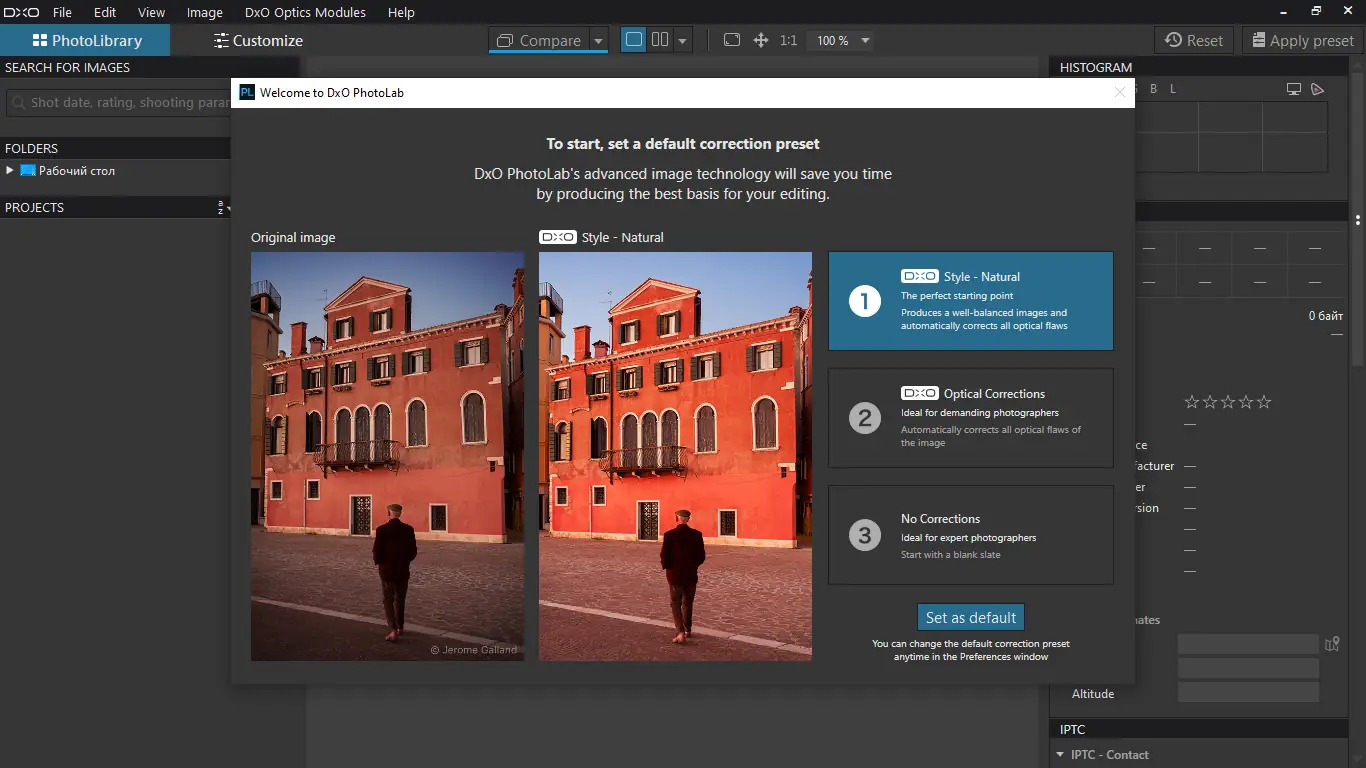Open the view mode dropdown arrow
Image resolution: width=1366 pixels, height=768 pixels.
coord(683,41)
